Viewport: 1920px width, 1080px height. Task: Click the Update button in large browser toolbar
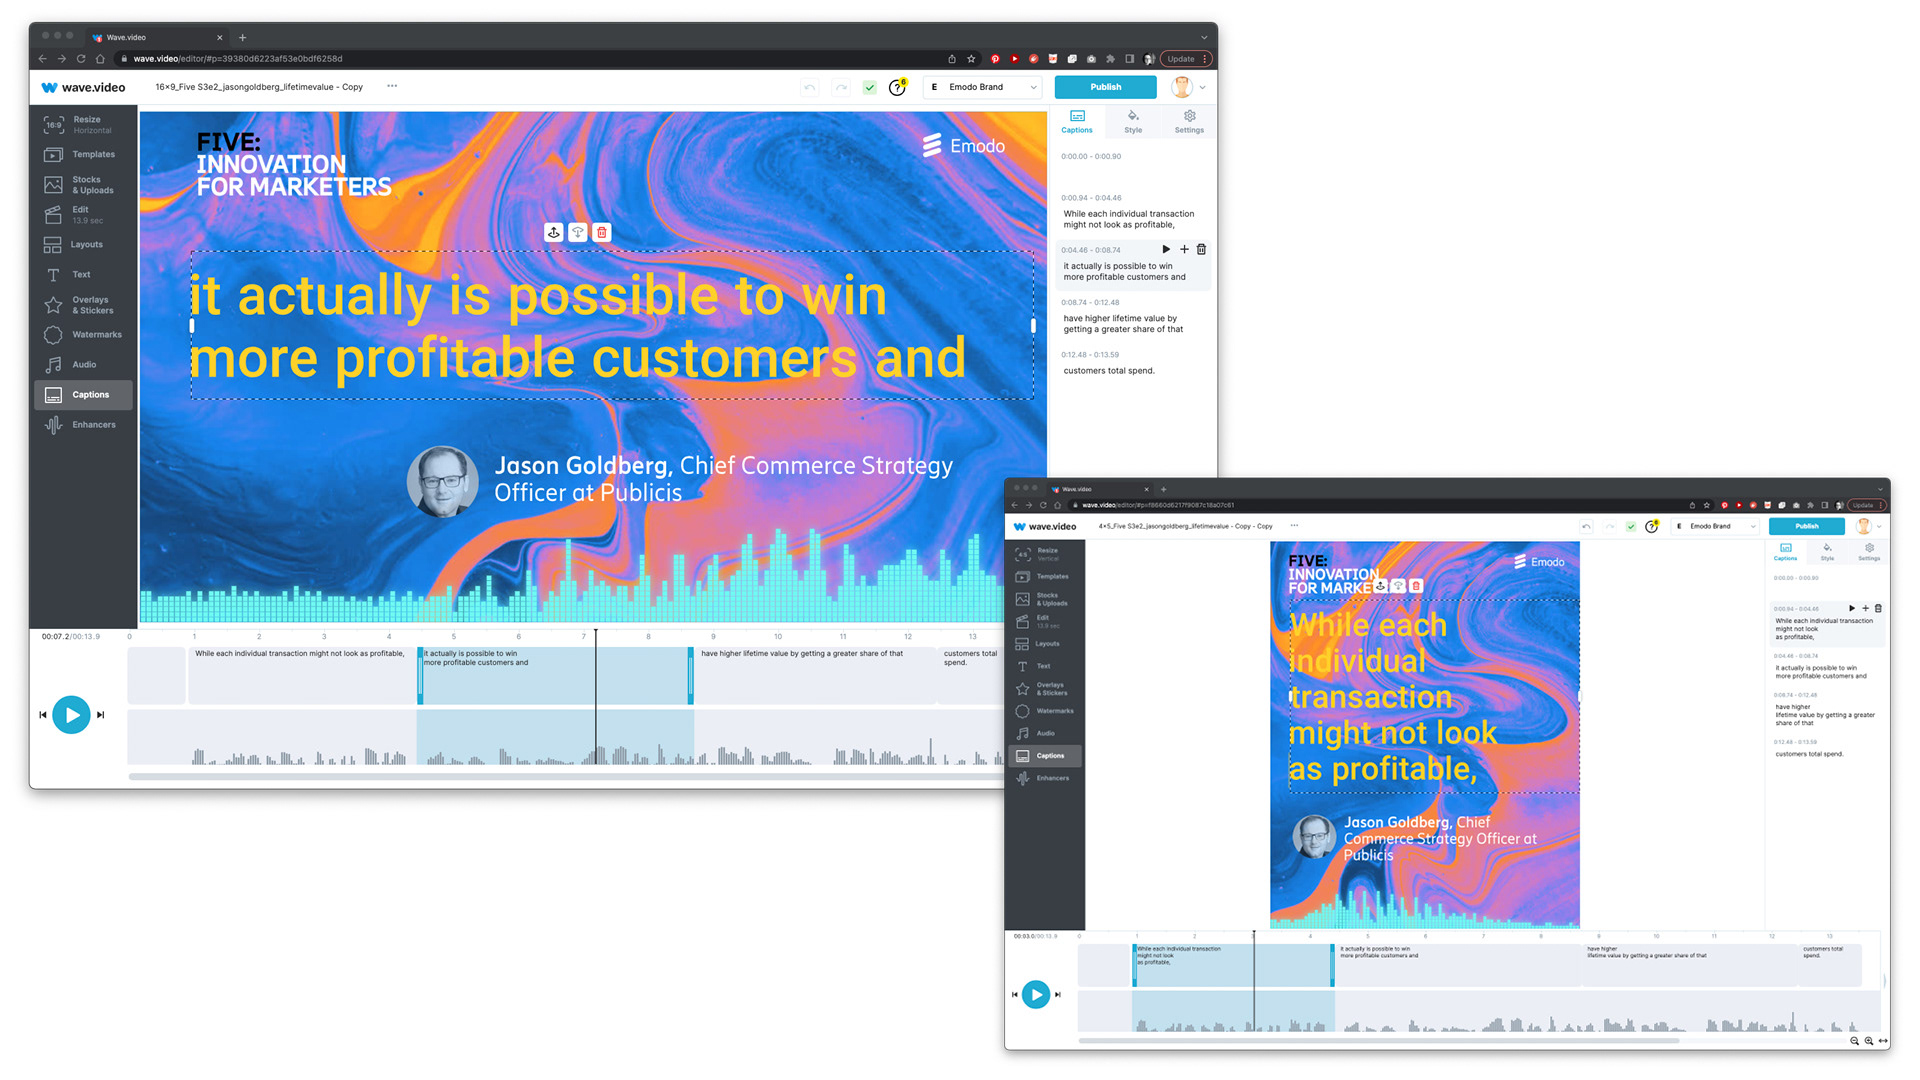coord(1186,59)
